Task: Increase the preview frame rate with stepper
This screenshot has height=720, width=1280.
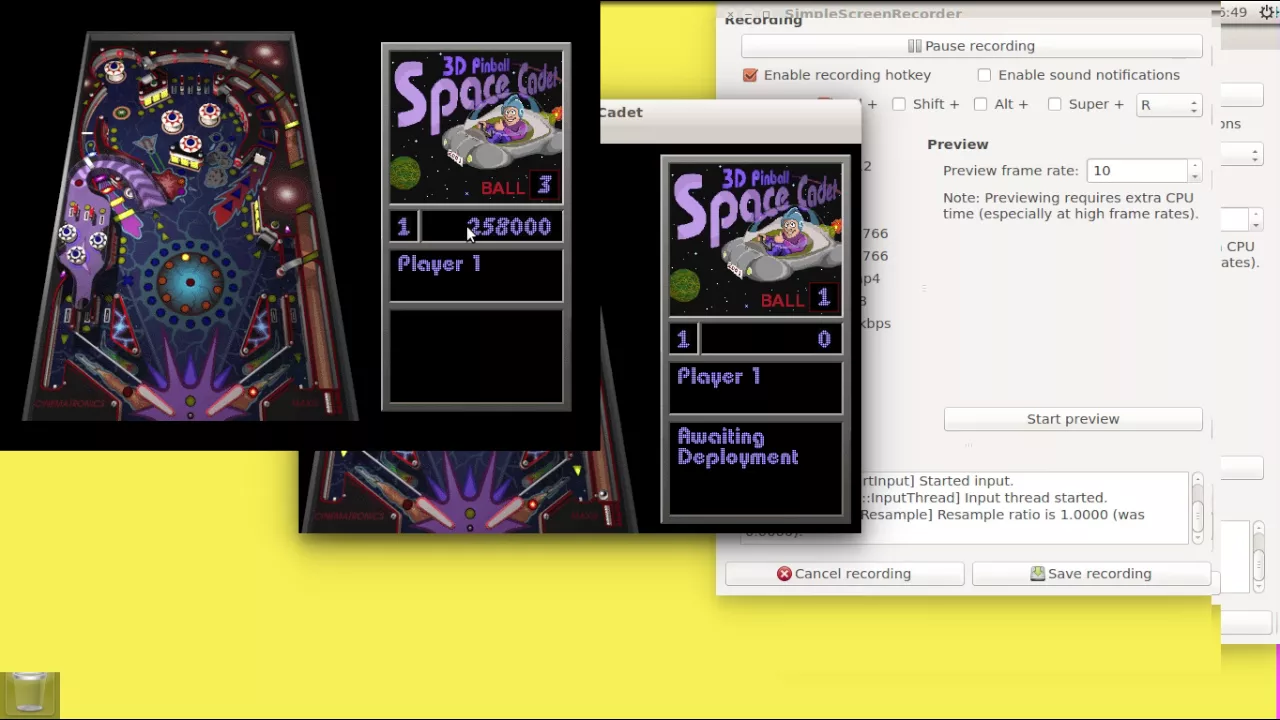Action: [x=1194, y=166]
